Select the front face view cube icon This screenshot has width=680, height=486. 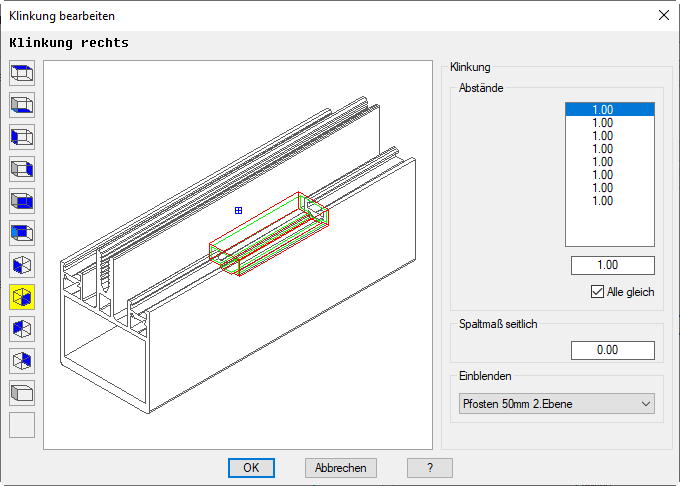click(22, 201)
